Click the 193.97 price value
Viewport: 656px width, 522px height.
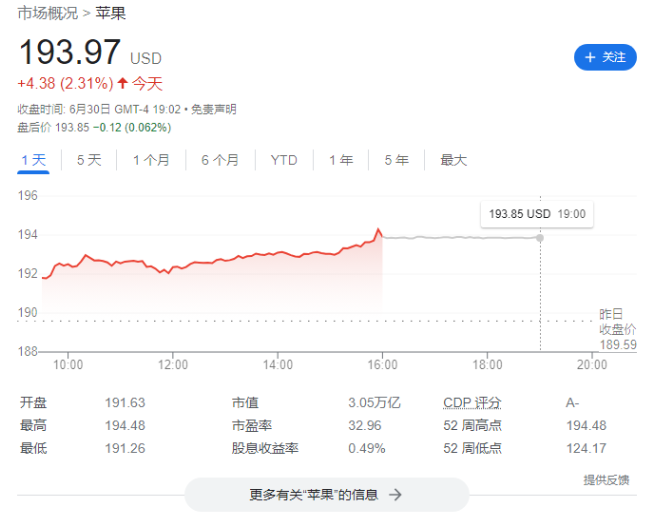[70, 52]
